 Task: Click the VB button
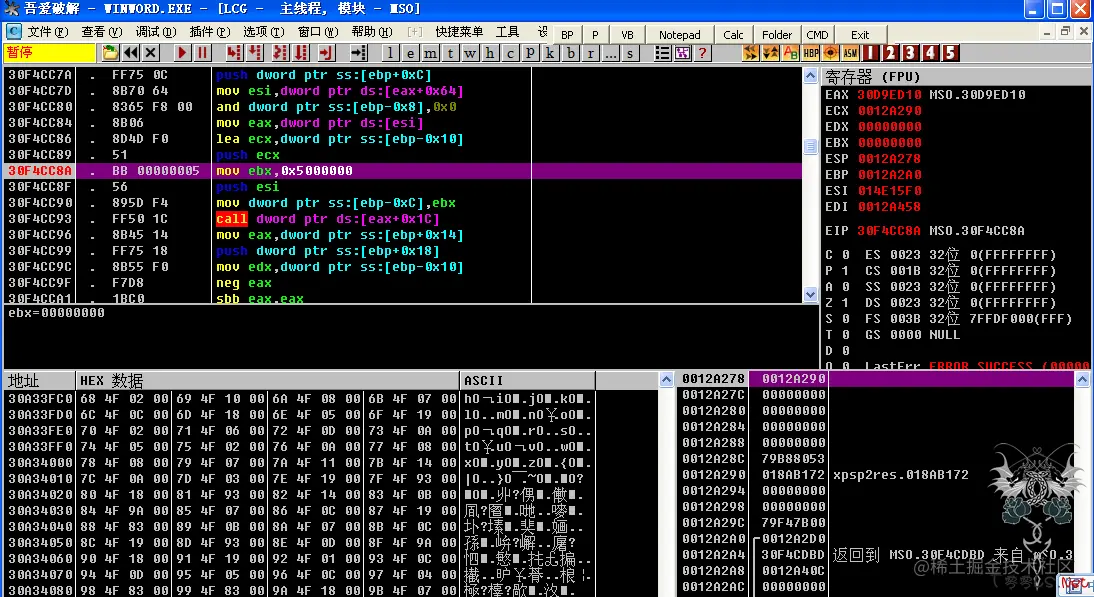click(x=627, y=35)
